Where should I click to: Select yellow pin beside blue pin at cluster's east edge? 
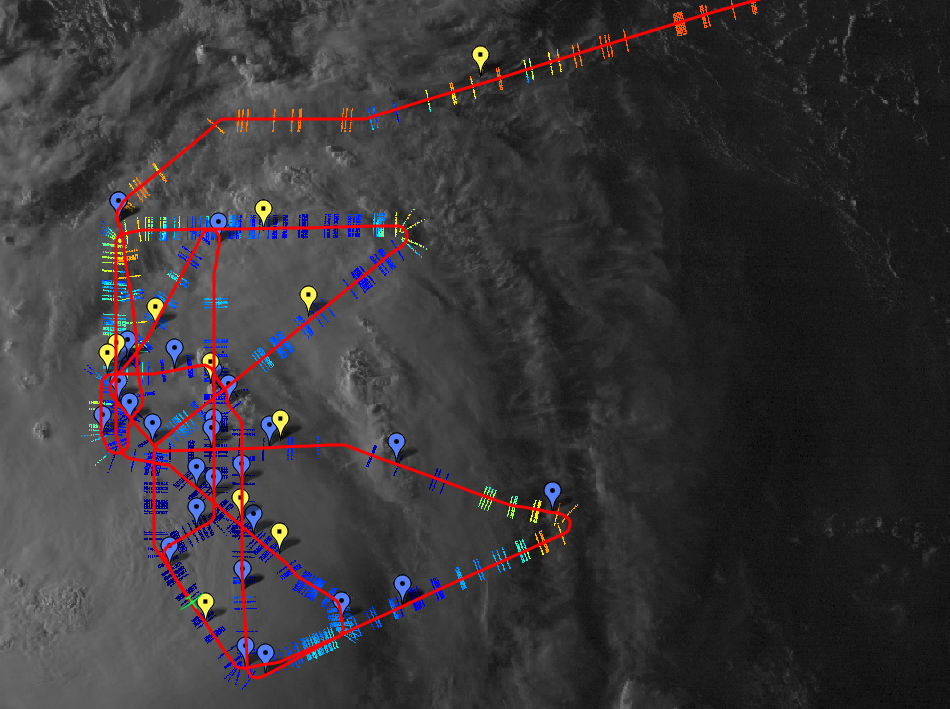281,421
